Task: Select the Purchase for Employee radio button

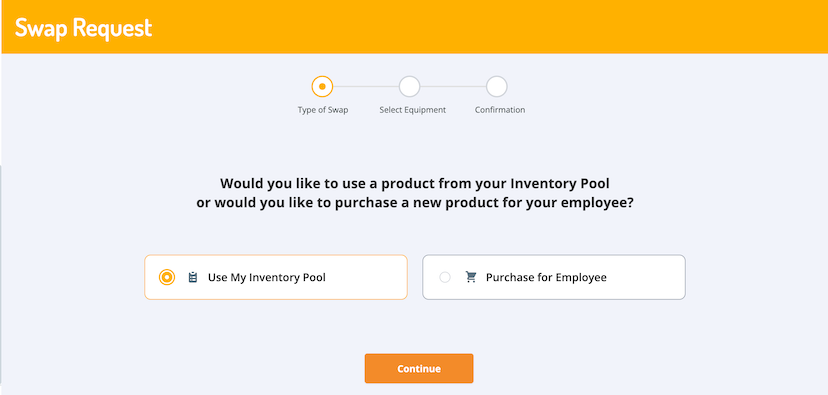Action: point(445,277)
